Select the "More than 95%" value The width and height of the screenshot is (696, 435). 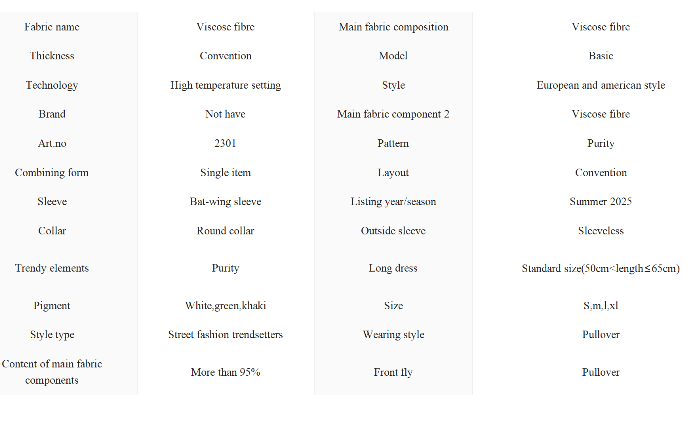(225, 372)
